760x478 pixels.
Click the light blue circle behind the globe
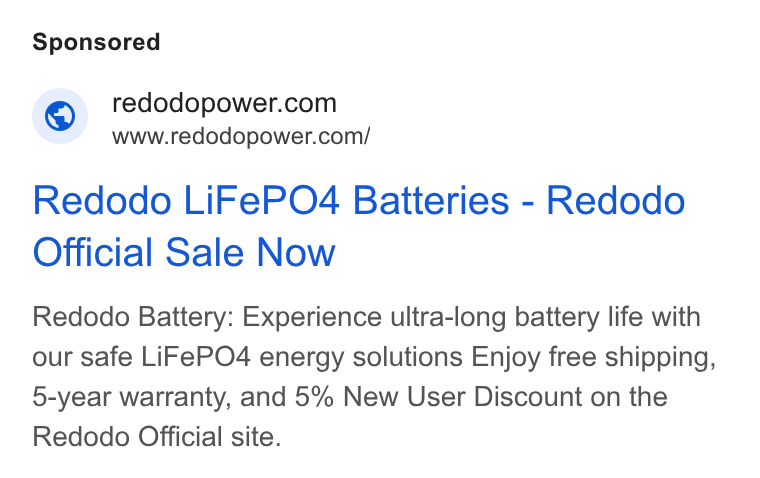[60, 116]
